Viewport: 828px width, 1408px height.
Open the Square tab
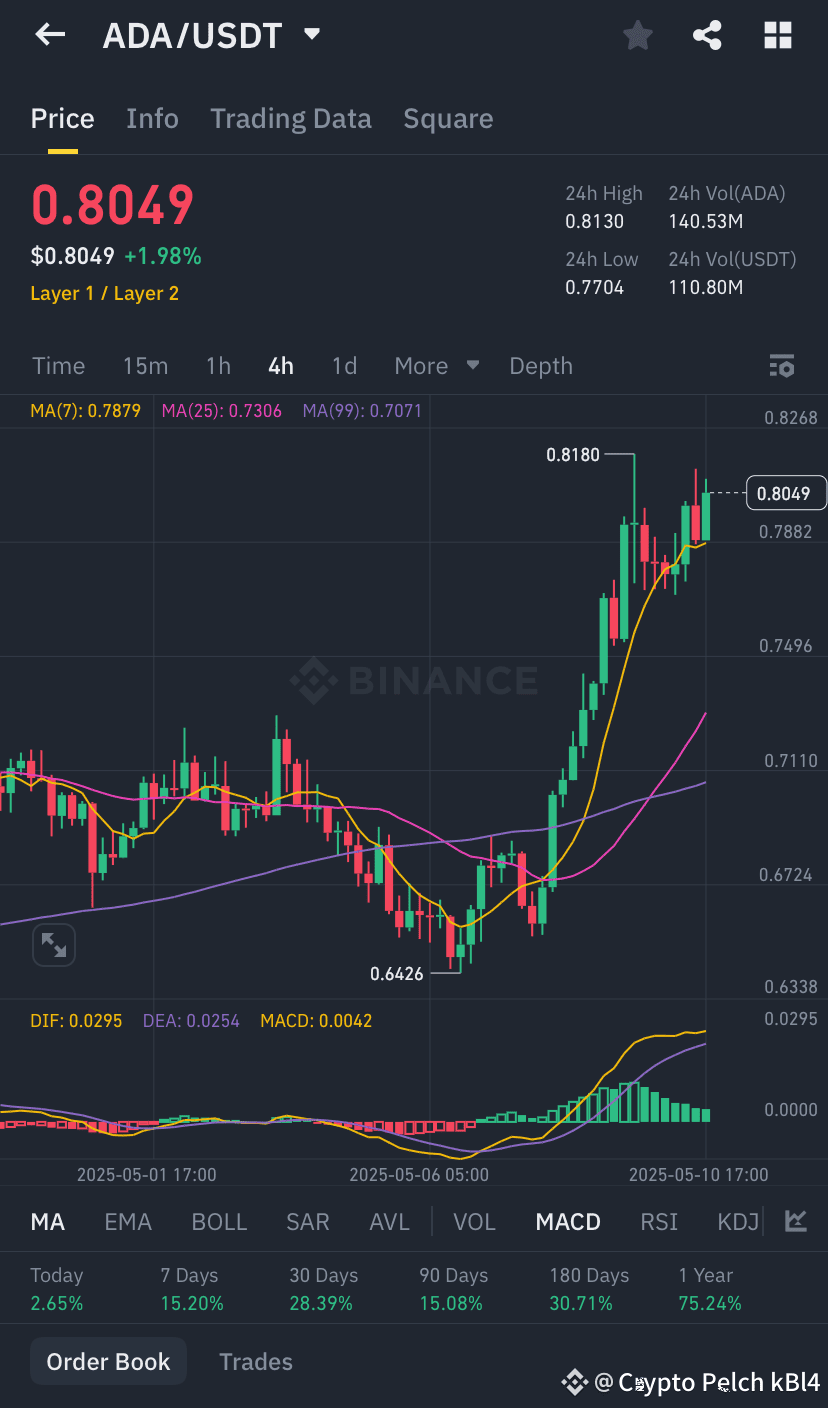(448, 118)
